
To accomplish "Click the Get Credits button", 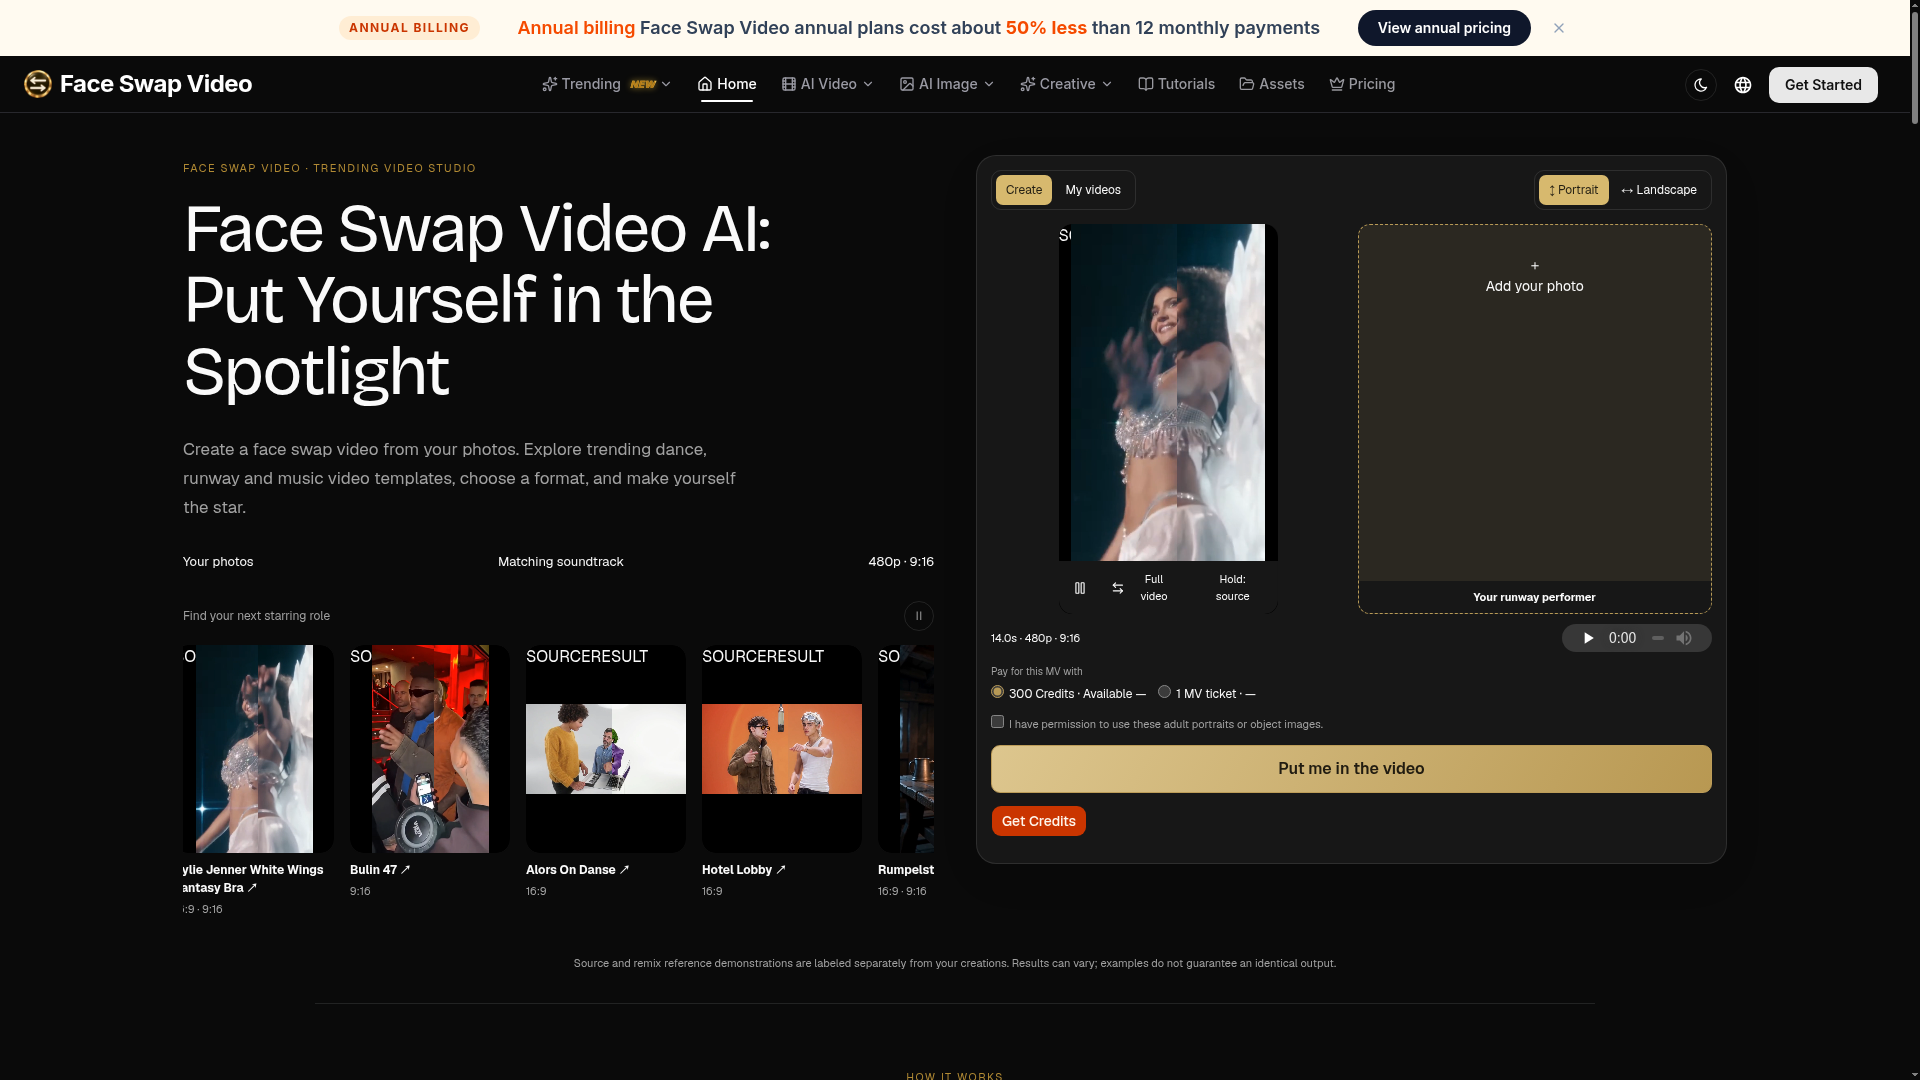I will 1039,821.
